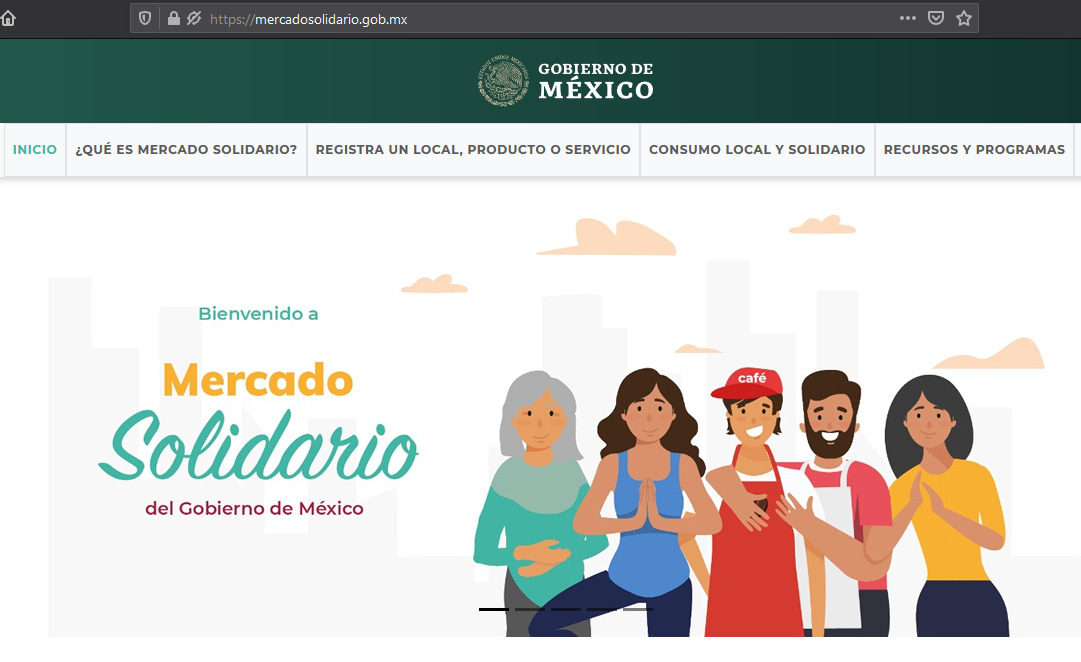Select the first carousel slide indicator

tap(494, 608)
